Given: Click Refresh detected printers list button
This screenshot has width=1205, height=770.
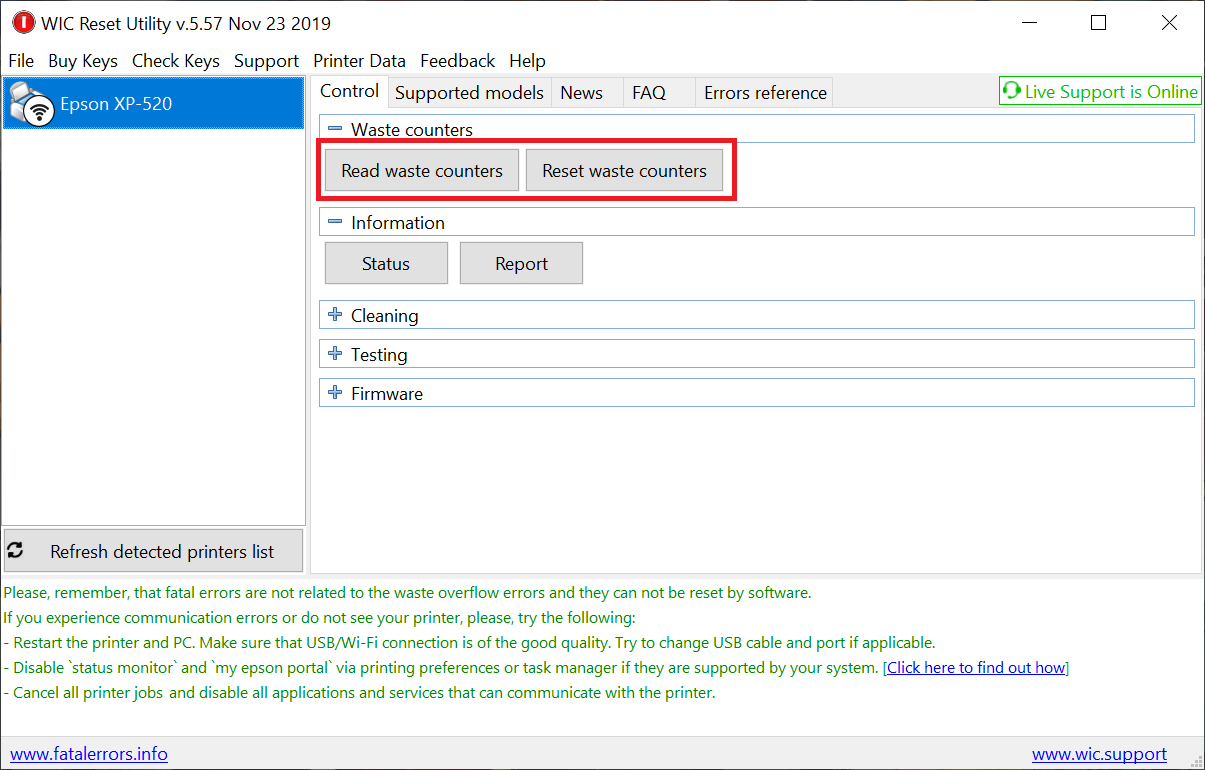Looking at the screenshot, I should (153, 551).
